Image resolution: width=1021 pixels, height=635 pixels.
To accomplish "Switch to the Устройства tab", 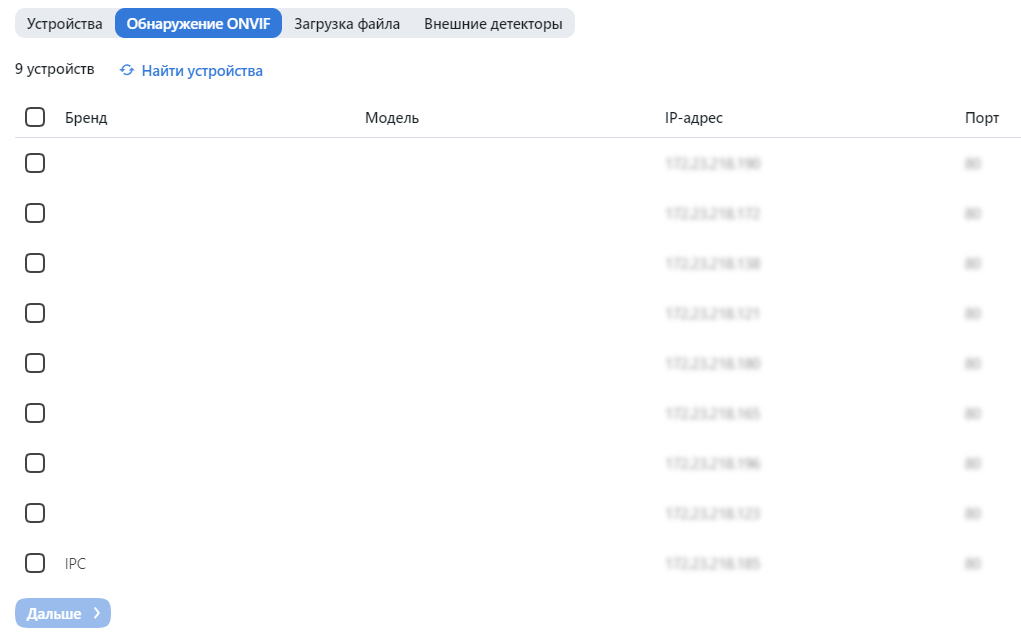I will click(65, 24).
